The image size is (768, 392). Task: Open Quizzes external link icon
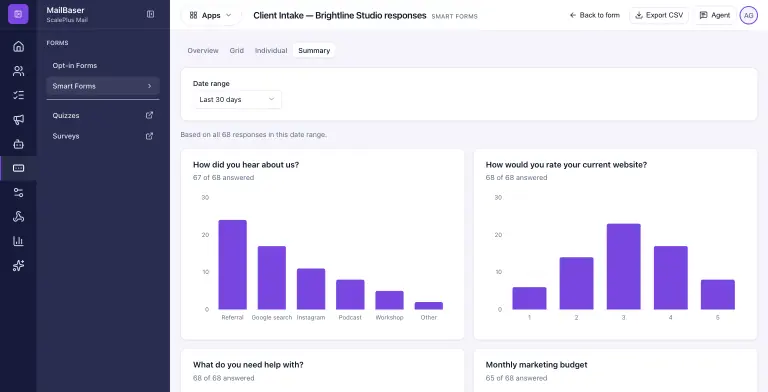[149, 115]
